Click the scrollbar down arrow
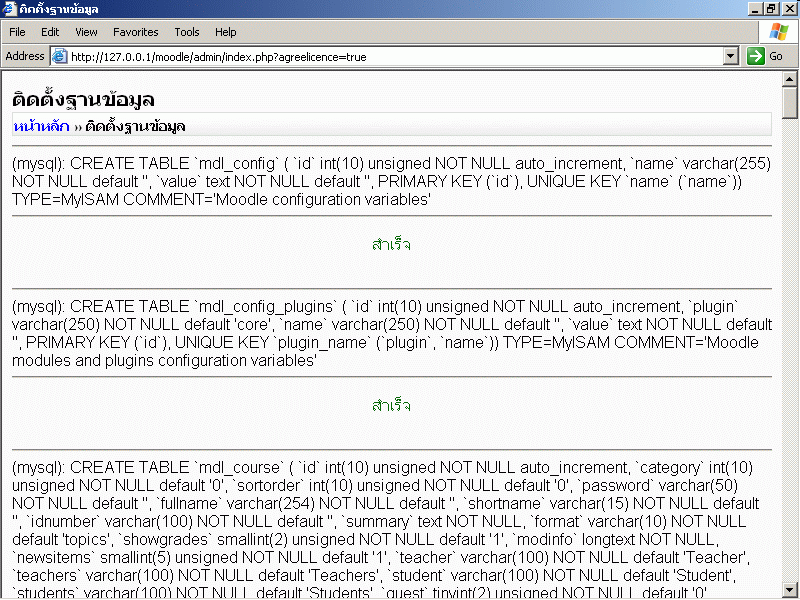The image size is (800, 600). [790, 590]
